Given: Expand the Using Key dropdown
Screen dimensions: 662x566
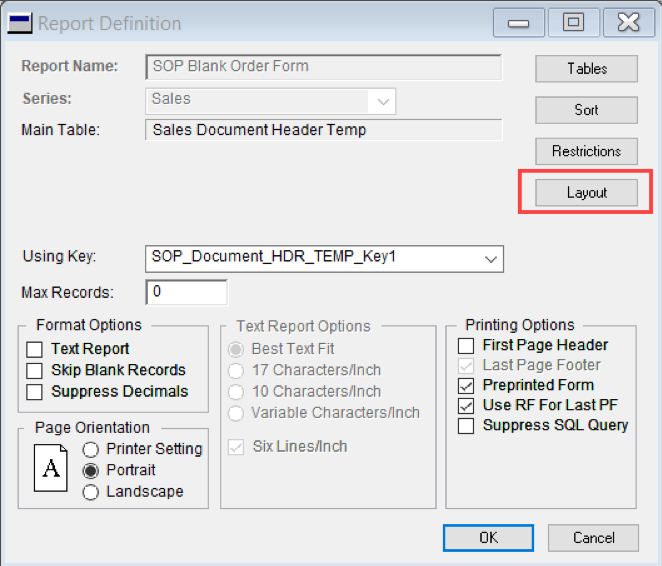Looking at the screenshot, I should click(490, 258).
